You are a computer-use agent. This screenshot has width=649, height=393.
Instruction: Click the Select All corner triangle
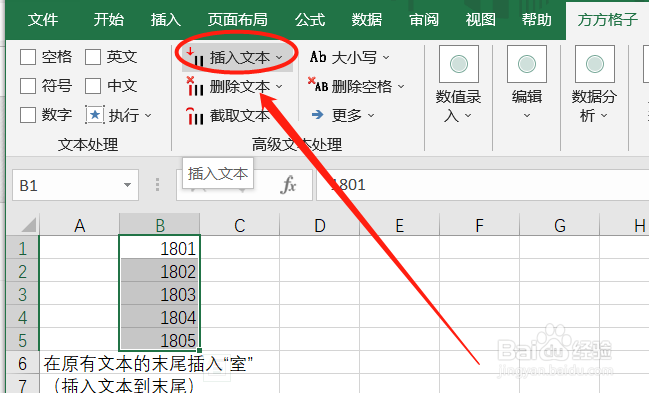coord(29,225)
